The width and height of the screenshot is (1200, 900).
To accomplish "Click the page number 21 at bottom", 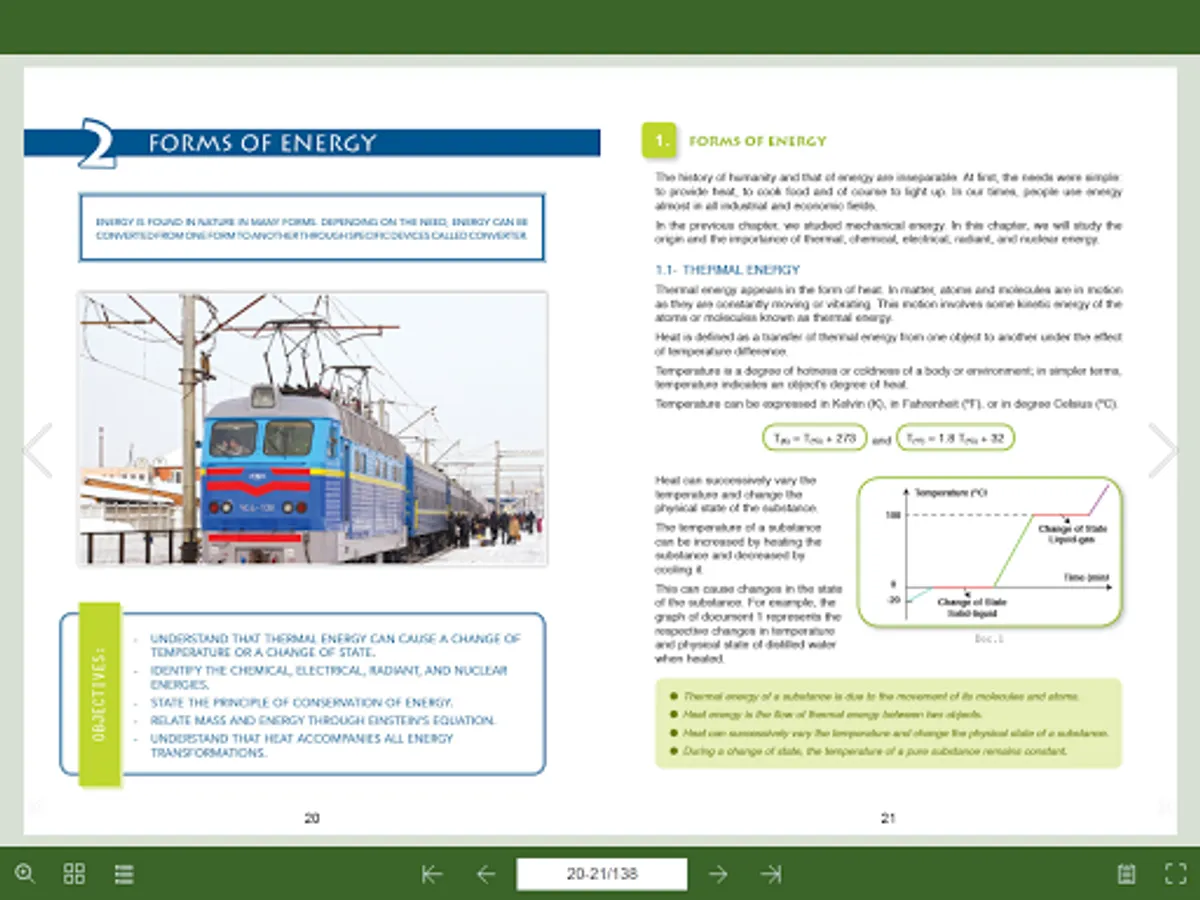I will coord(888,818).
